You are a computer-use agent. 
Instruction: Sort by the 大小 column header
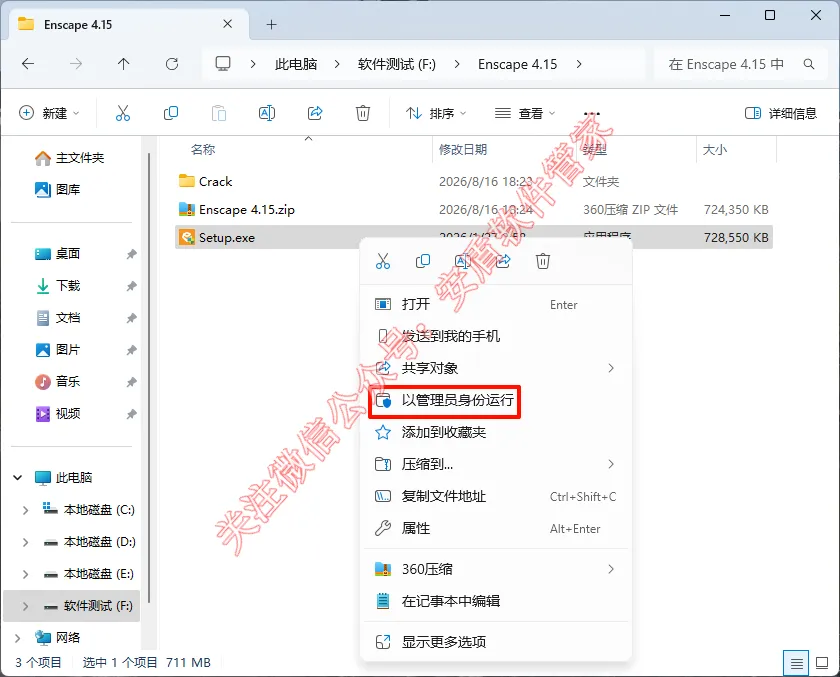(715, 149)
